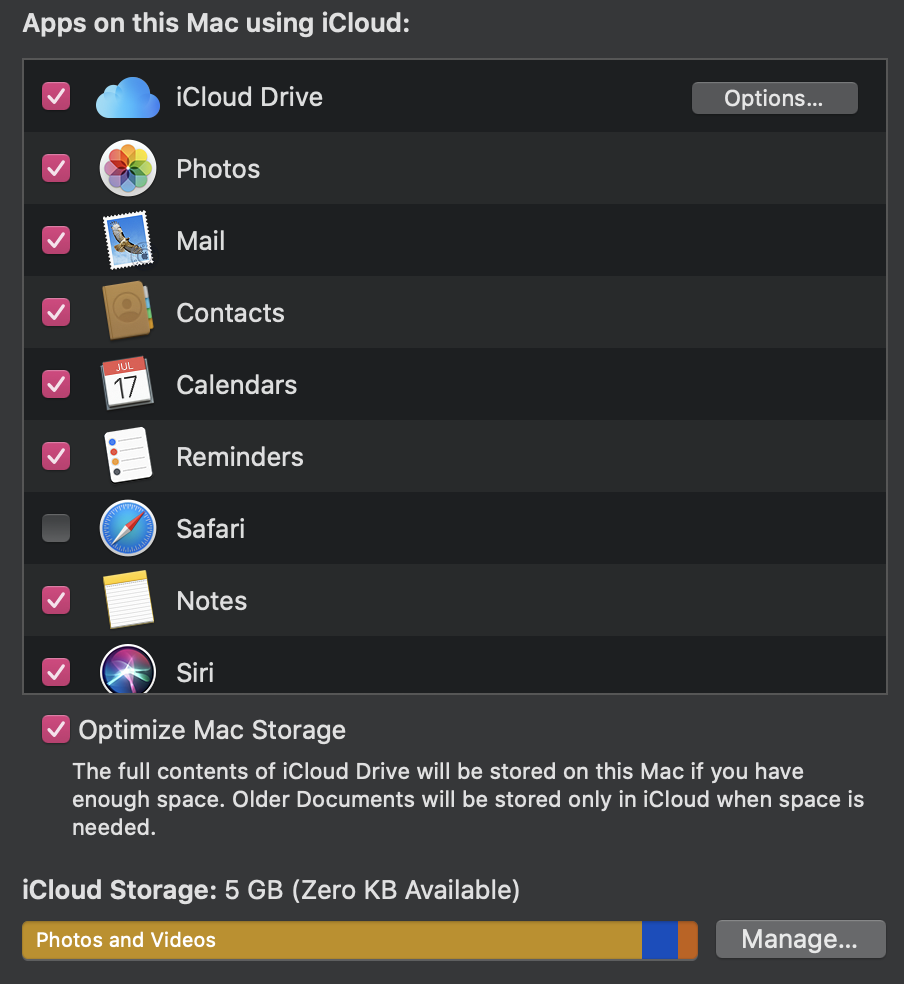Click the Photos app icon
The width and height of the screenshot is (904, 984).
click(128, 169)
